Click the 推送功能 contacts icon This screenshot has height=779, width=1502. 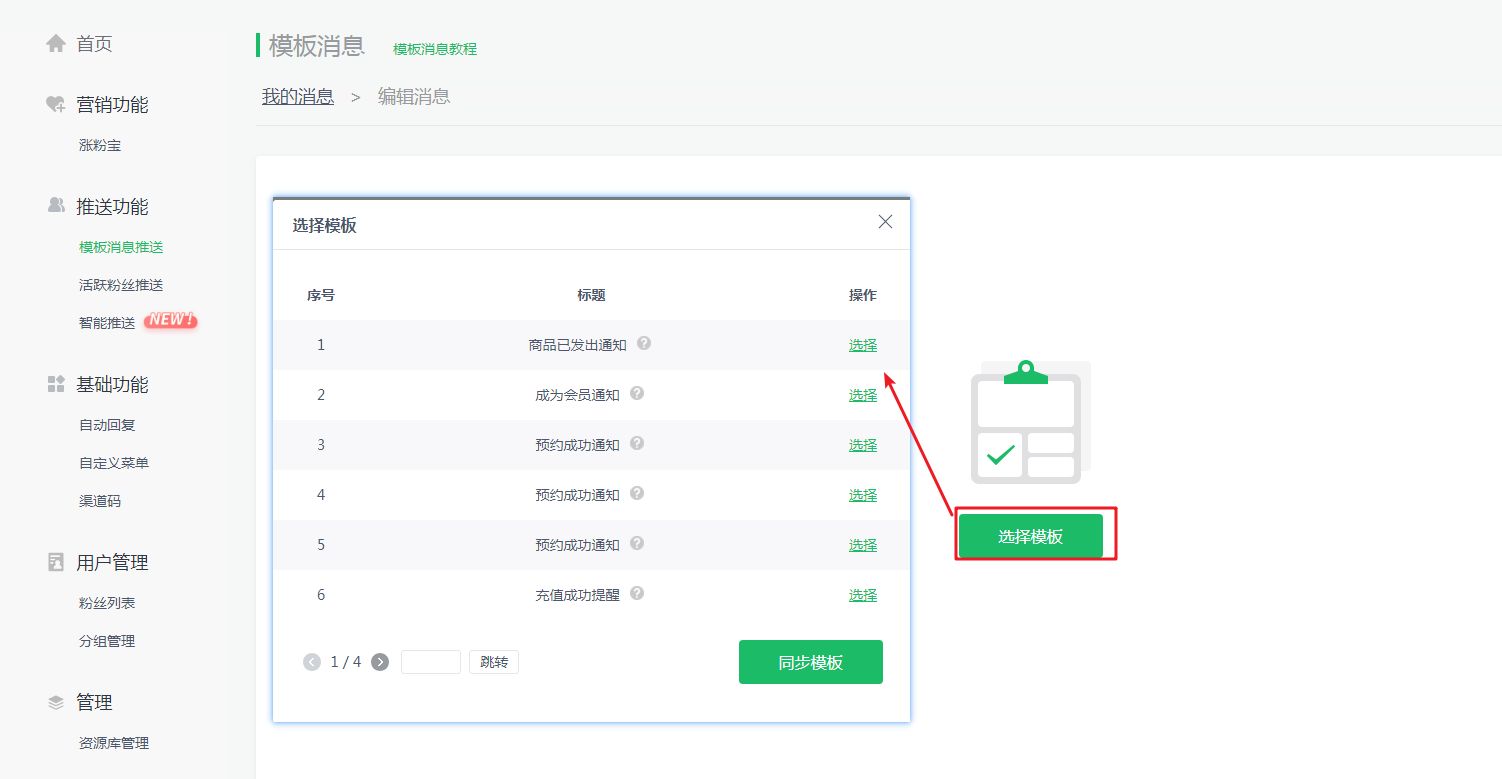[55, 206]
